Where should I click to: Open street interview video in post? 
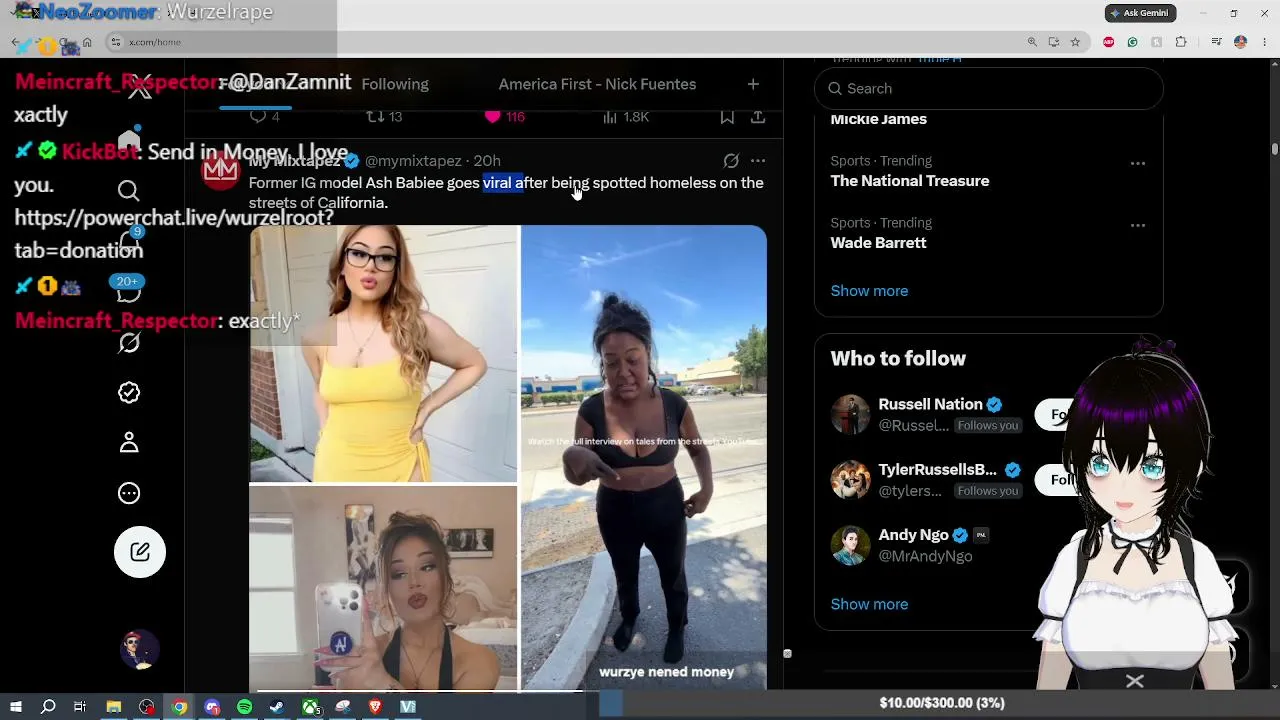644,458
